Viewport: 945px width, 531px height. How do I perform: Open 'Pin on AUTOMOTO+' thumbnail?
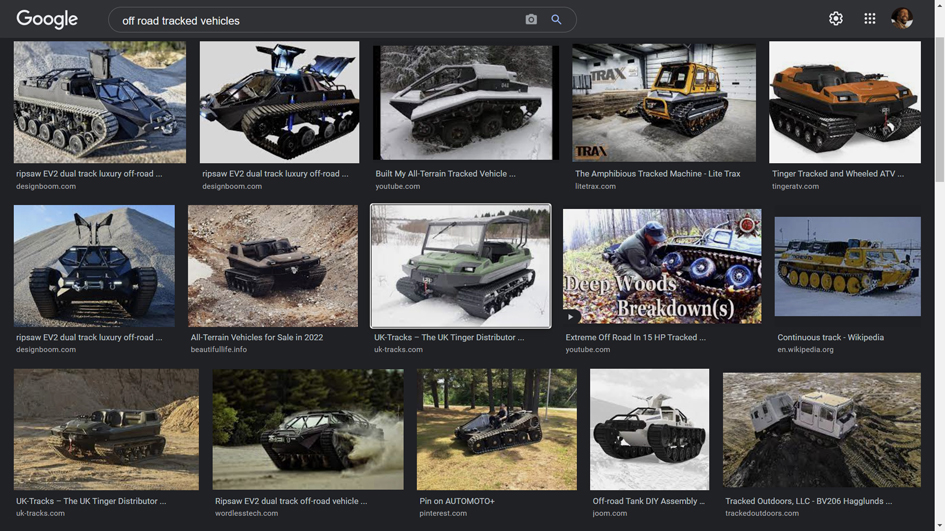point(497,429)
